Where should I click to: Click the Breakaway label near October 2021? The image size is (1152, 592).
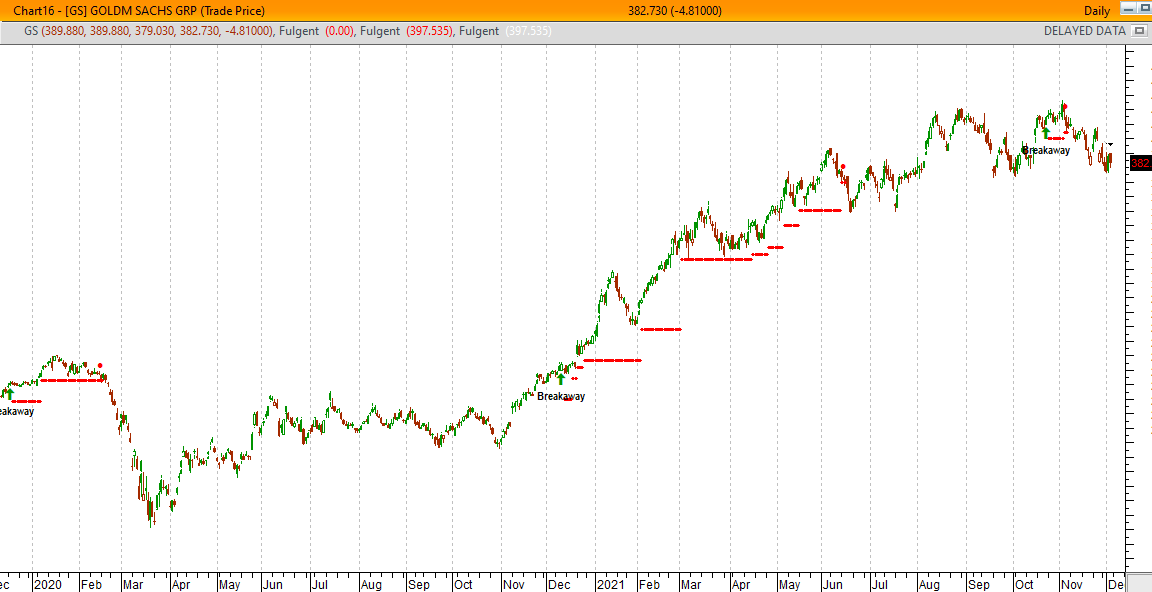click(1046, 150)
